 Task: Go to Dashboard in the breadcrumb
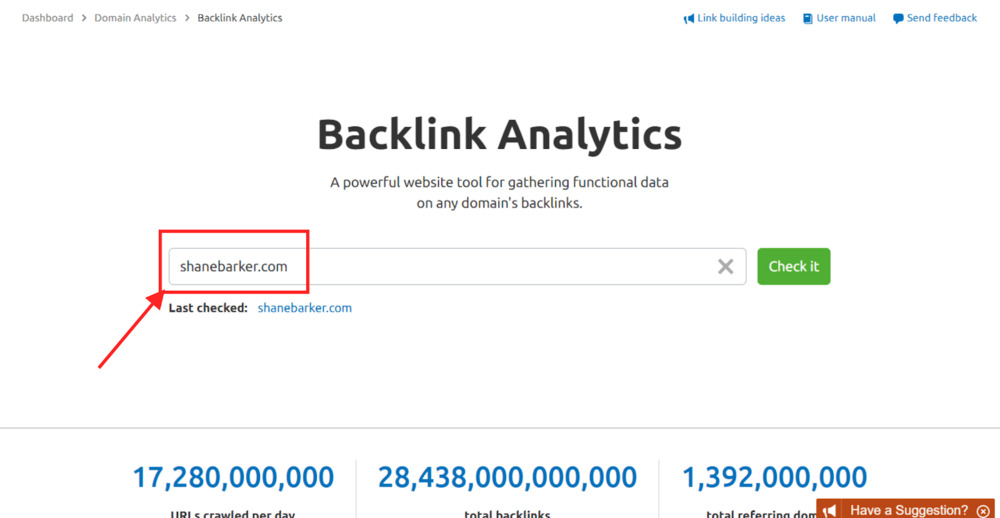[47, 18]
